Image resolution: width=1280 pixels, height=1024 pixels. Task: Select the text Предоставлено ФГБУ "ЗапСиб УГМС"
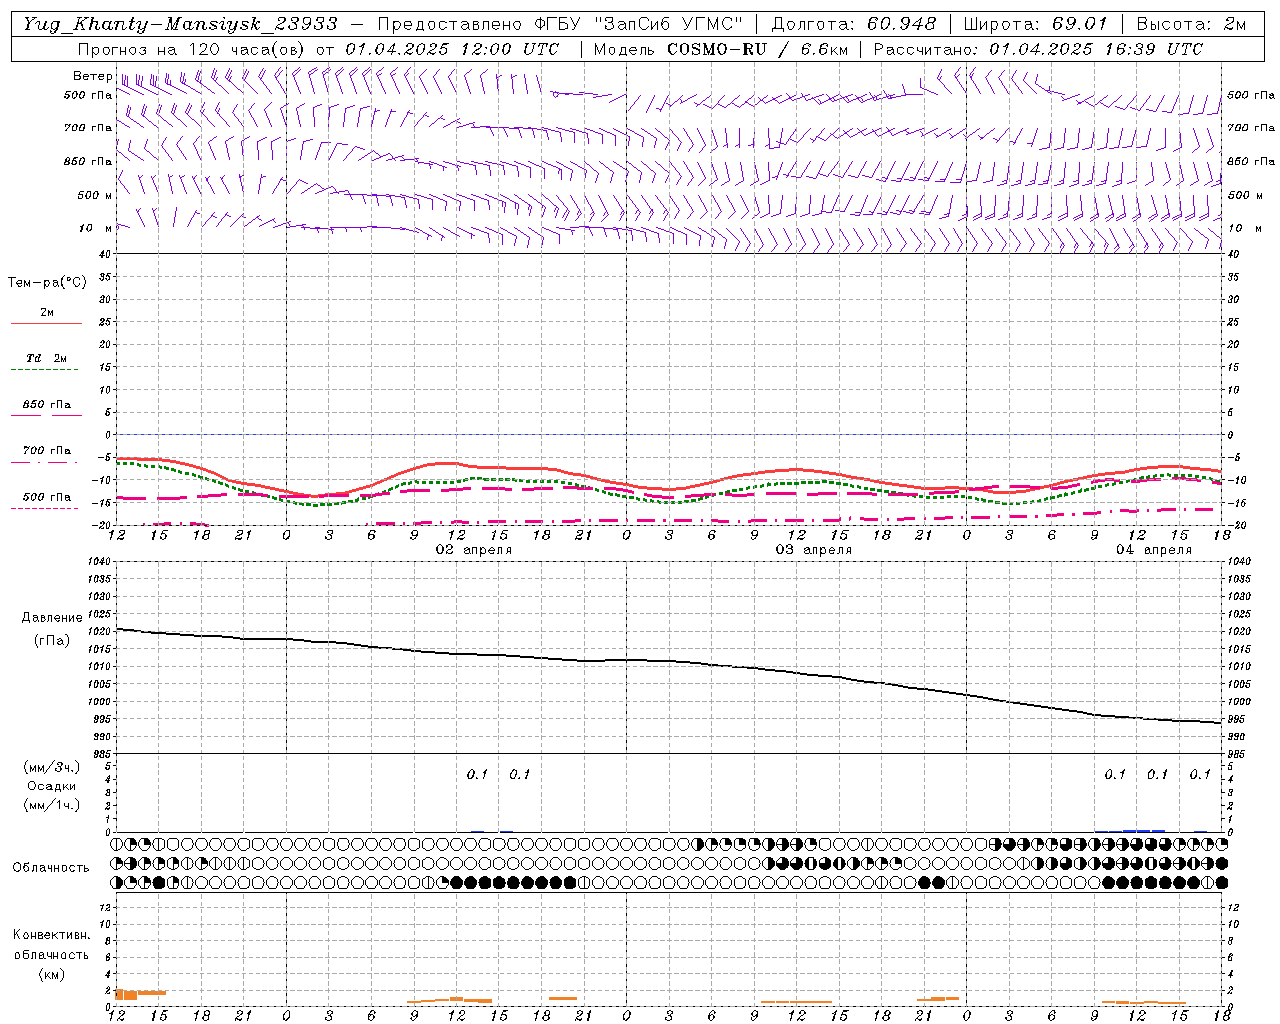pyautogui.click(x=559, y=24)
